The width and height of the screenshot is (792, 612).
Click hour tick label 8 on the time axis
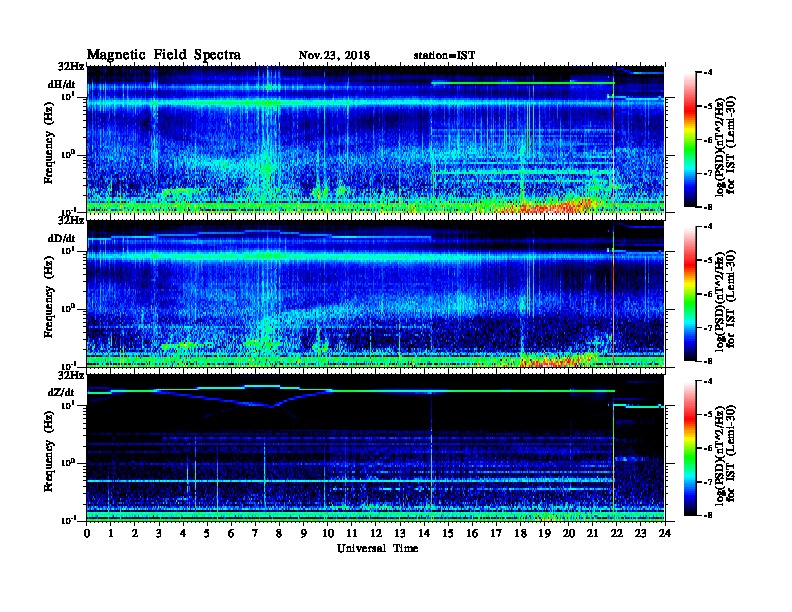(x=279, y=534)
